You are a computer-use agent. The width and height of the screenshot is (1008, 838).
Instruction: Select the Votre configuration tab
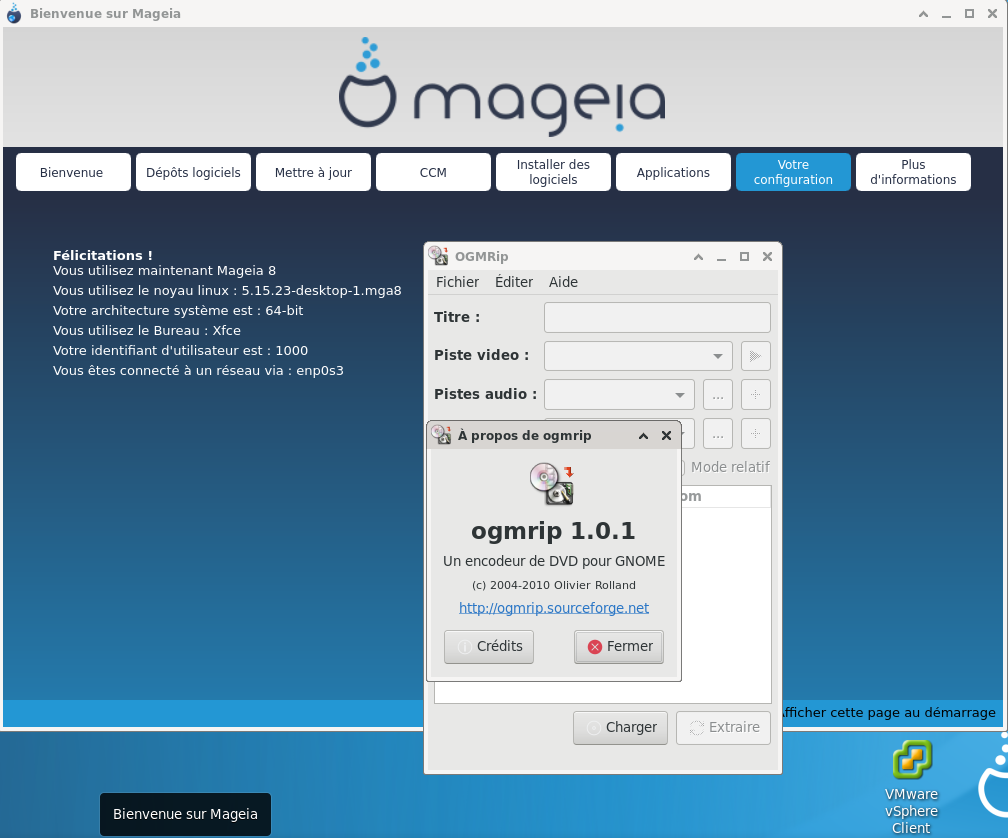coord(793,172)
